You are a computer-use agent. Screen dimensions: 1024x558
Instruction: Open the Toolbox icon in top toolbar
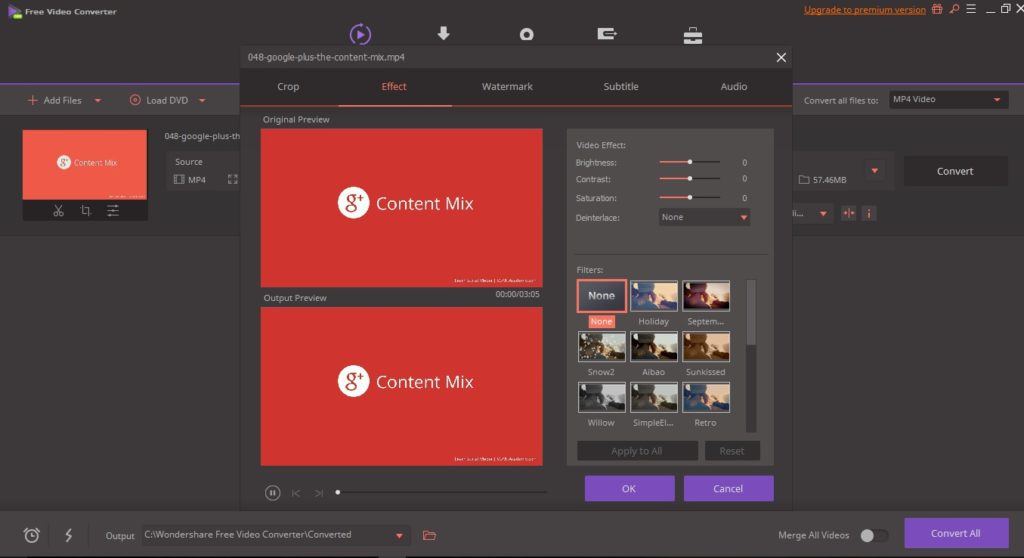pyautogui.click(x=693, y=35)
